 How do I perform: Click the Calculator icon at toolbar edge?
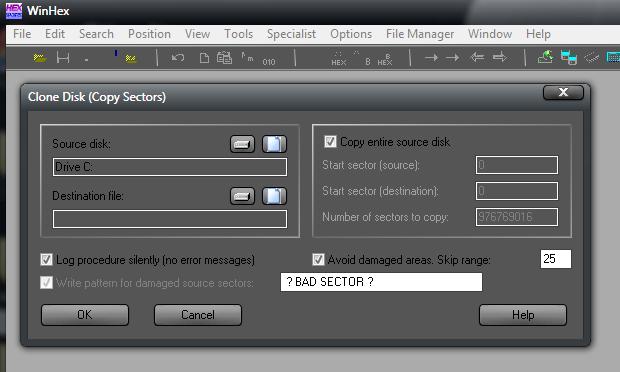[613, 58]
